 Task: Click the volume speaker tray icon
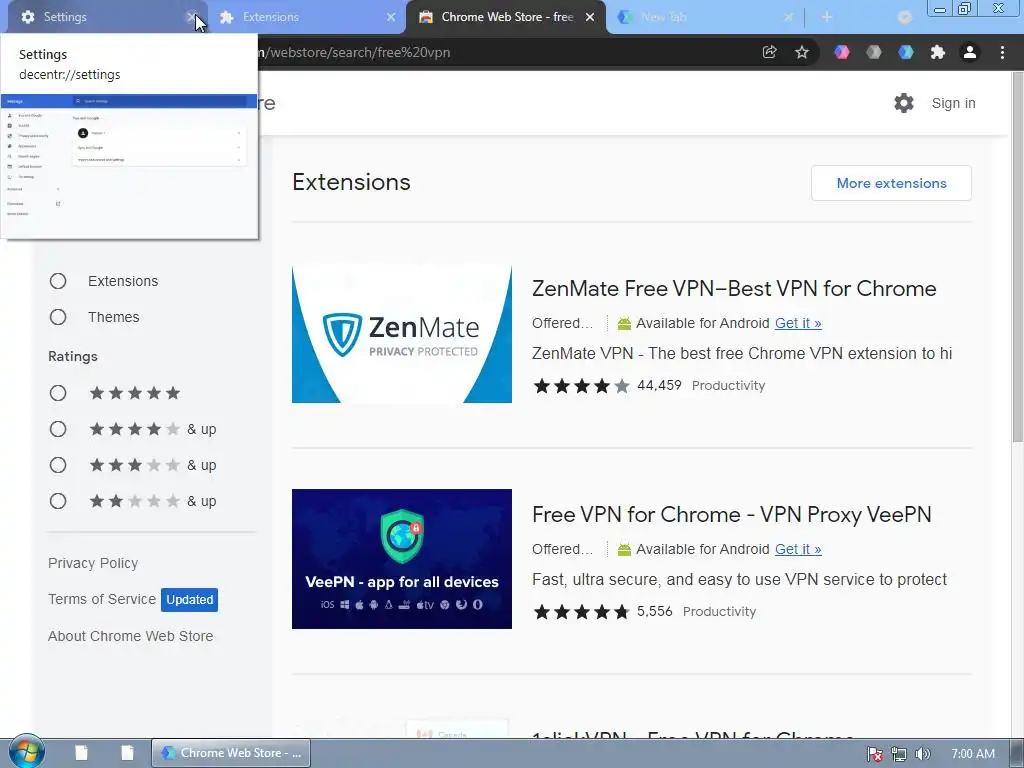923,754
